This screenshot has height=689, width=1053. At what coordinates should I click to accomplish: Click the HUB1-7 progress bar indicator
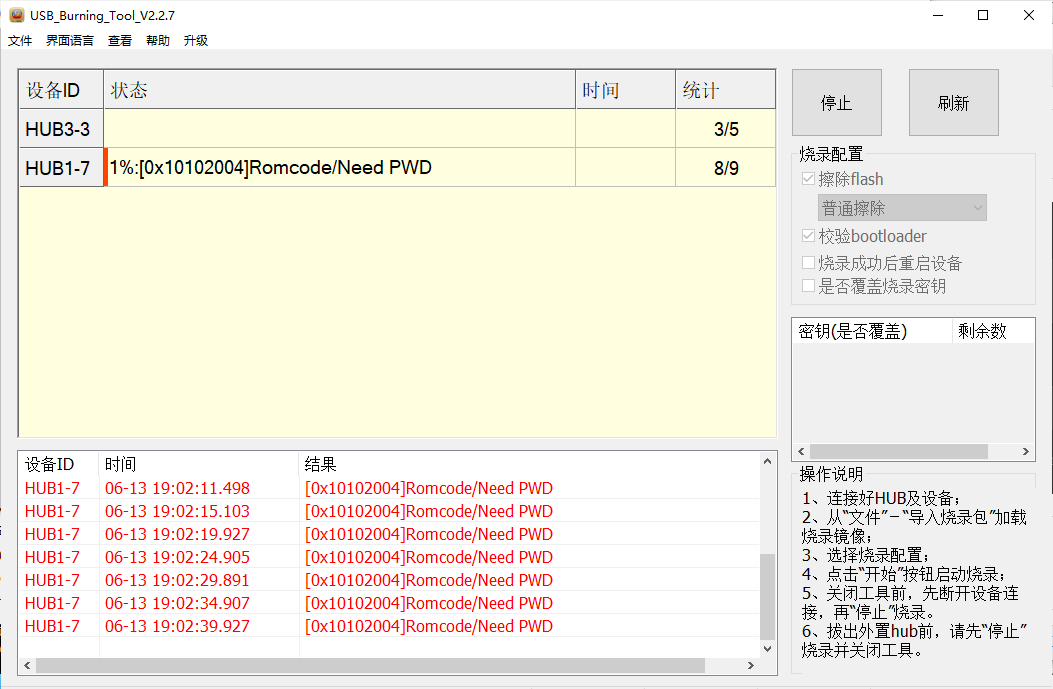(x=106, y=167)
